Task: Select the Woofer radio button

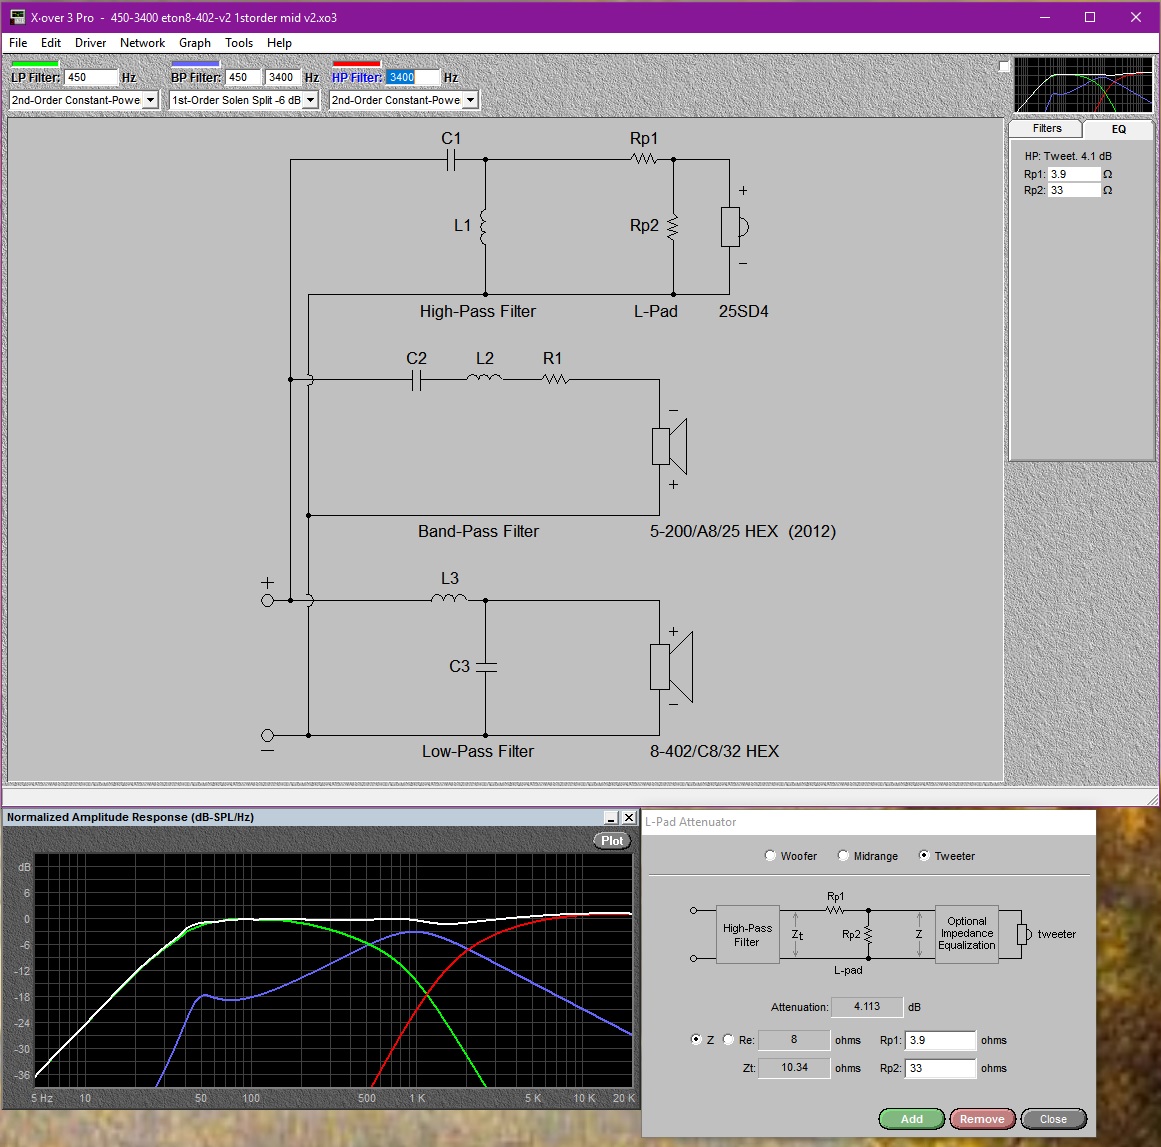Action: [770, 855]
